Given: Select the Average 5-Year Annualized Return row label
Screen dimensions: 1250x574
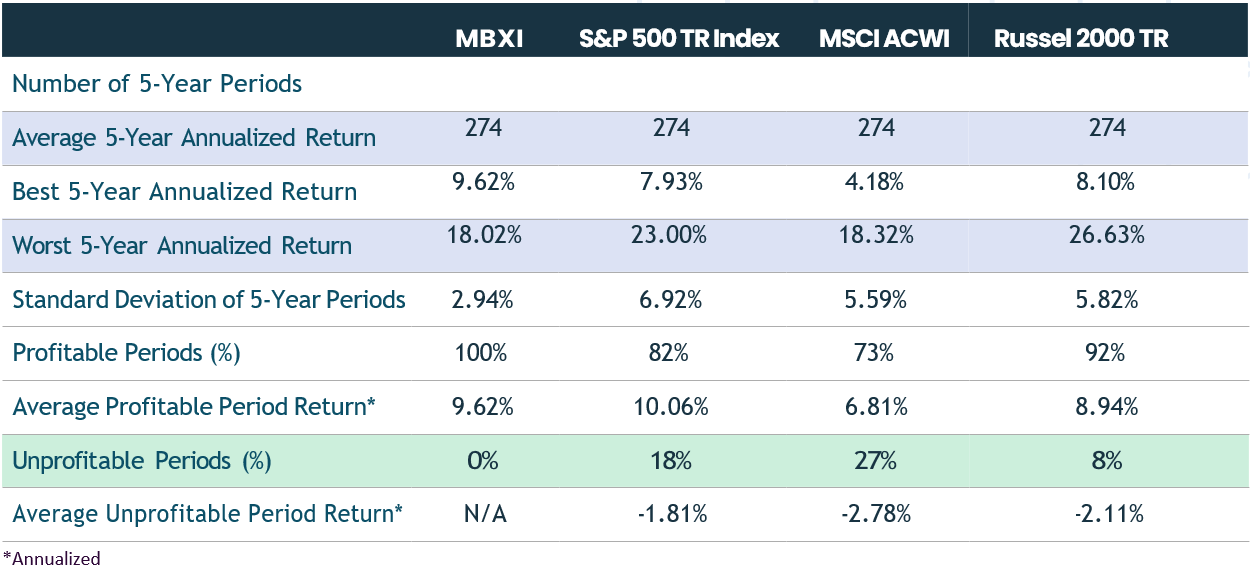Looking at the screenshot, I should click(x=194, y=138).
